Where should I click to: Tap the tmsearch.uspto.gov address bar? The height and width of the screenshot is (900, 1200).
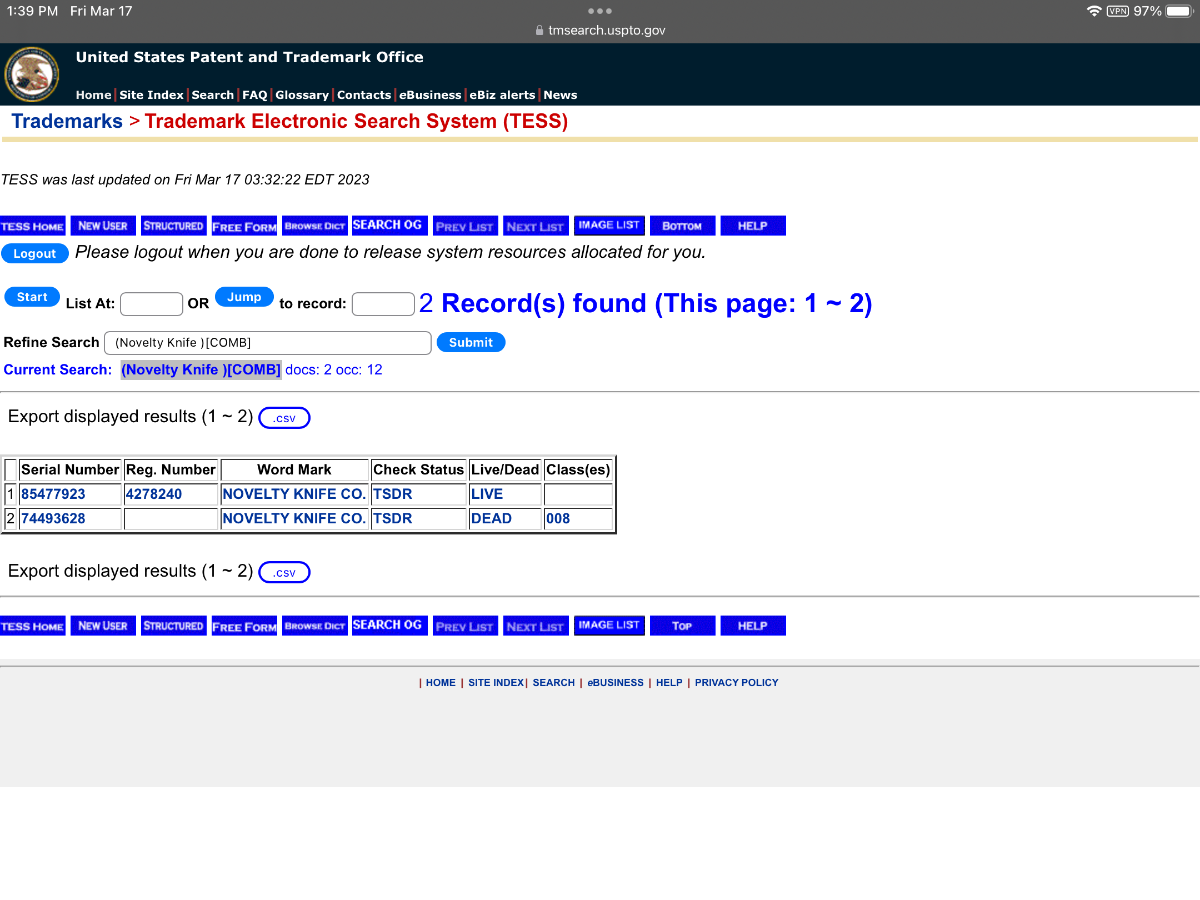coord(600,30)
